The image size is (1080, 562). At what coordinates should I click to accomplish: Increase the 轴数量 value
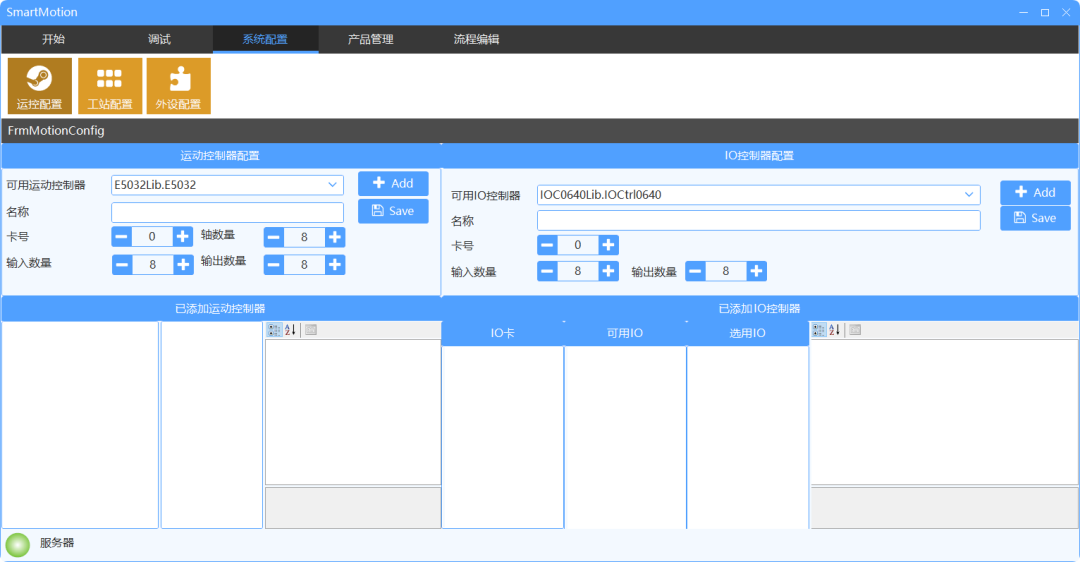point(335,238)
